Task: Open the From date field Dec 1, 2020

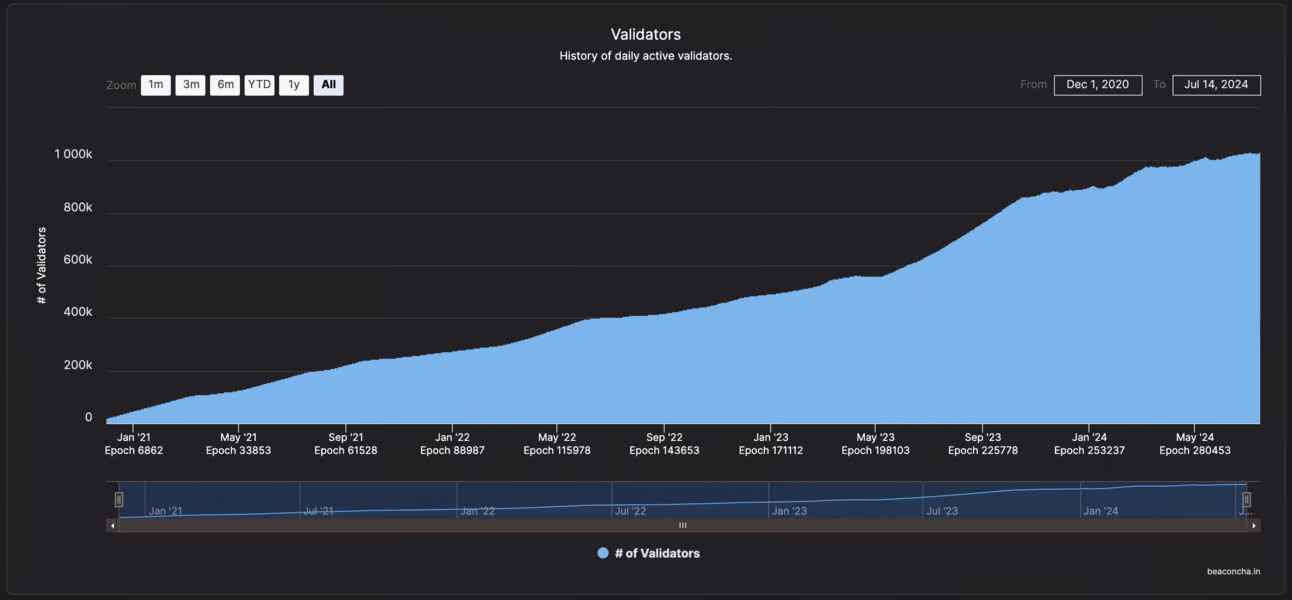Action: [1097, 85]
